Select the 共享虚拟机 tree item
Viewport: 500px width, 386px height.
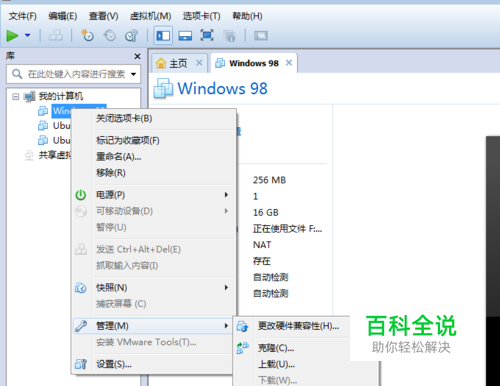(x=55, y=155)
